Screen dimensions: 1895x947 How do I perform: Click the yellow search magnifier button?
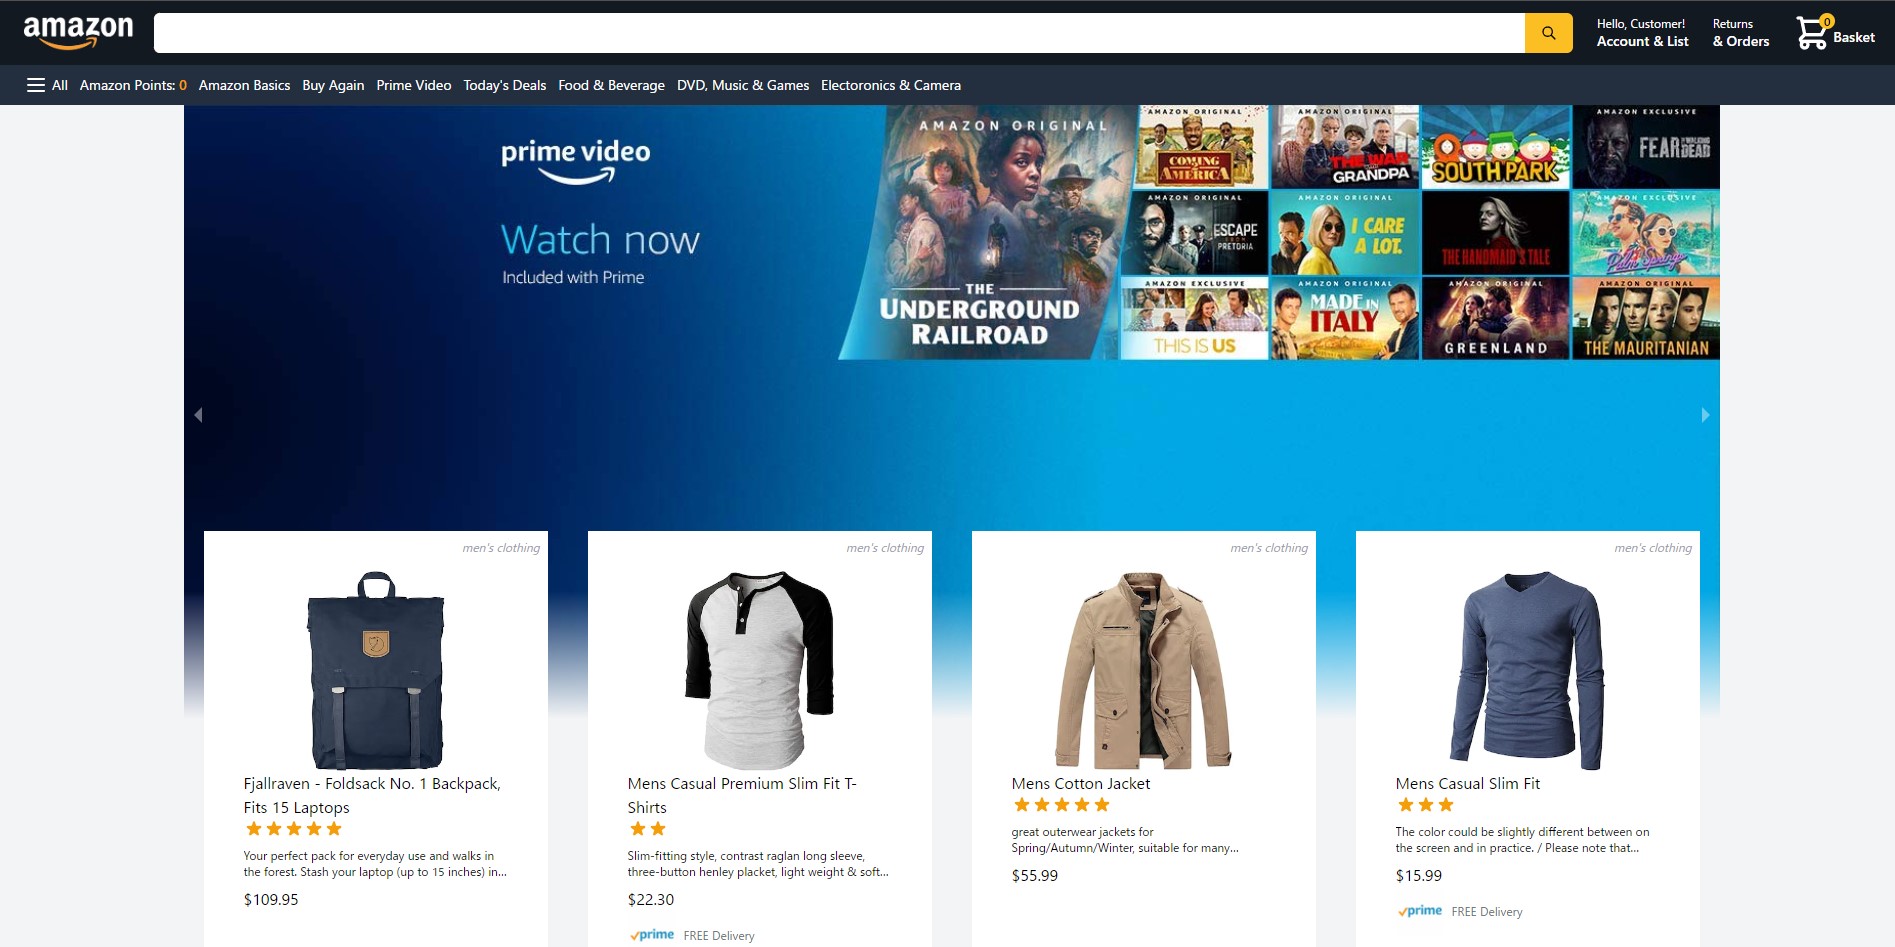(1548, 33)
